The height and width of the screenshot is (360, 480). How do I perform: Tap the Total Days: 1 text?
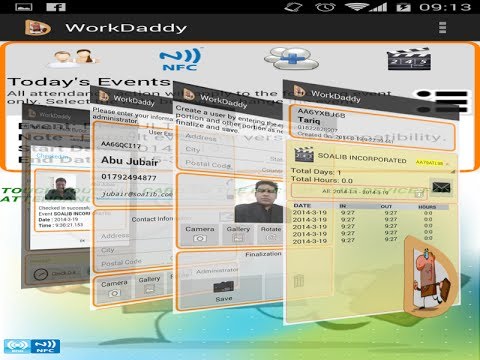(316, 171)
